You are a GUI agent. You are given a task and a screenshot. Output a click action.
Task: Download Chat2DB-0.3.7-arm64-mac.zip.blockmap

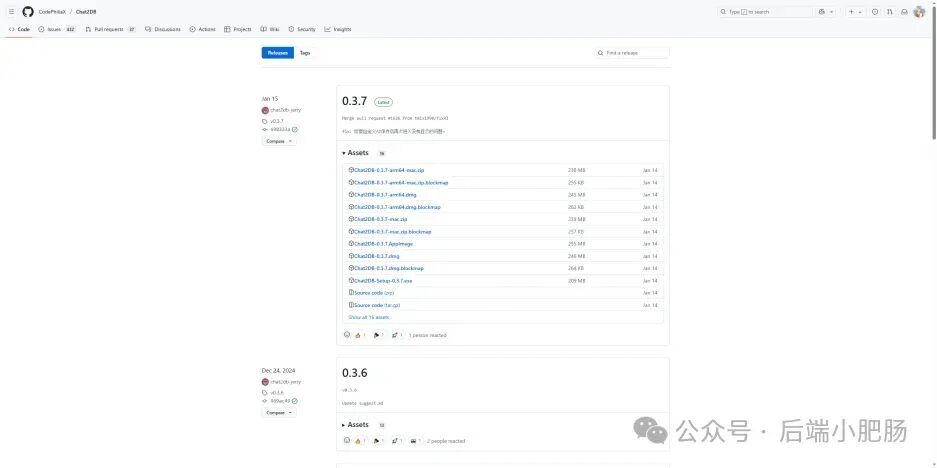pos(399,182)
